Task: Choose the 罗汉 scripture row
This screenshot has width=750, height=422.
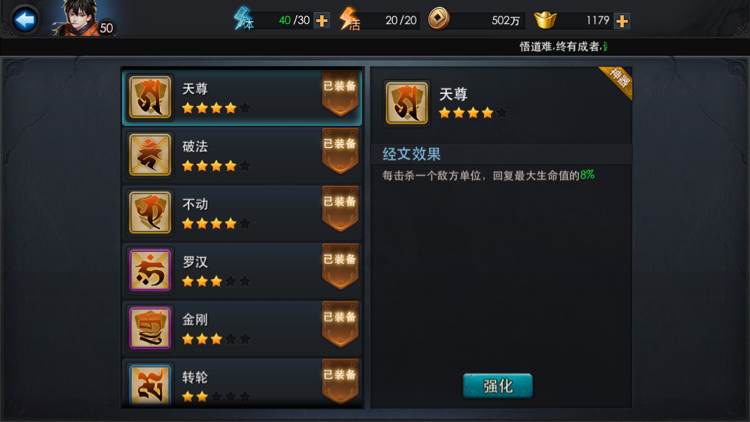Action: pyautogui.click(x=243, y=270)
